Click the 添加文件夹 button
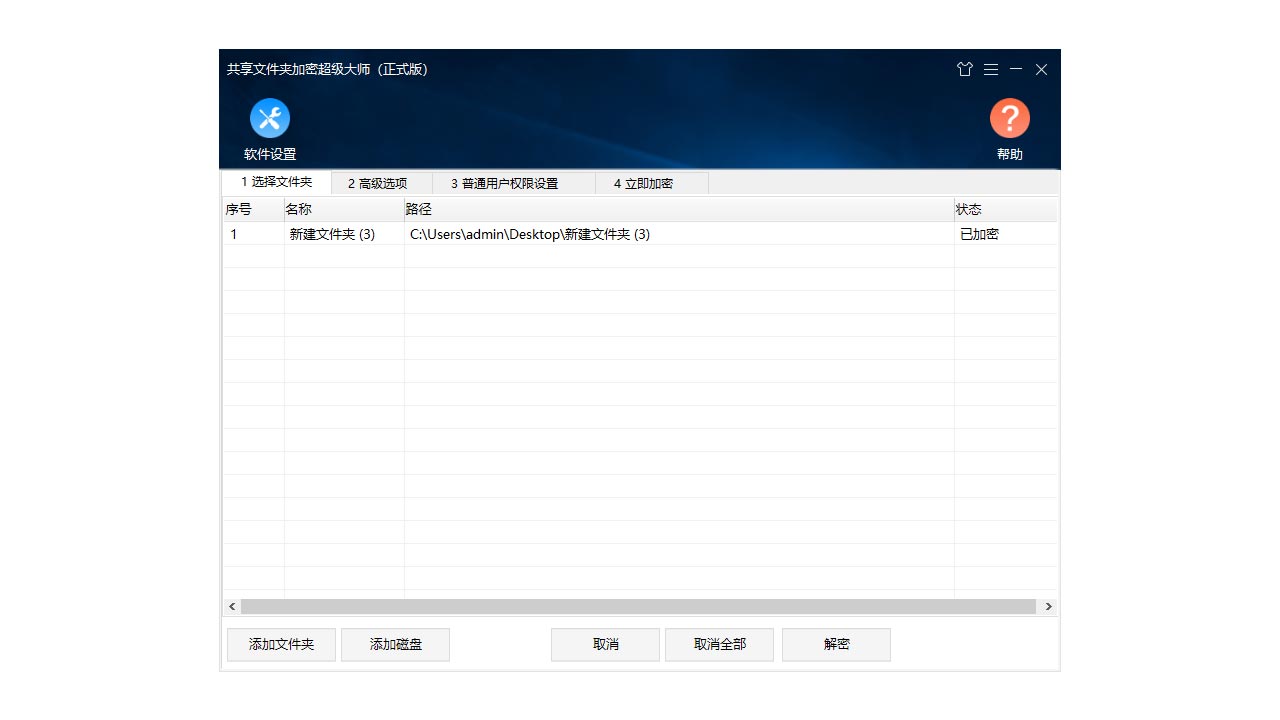 (x=281, y=644)
